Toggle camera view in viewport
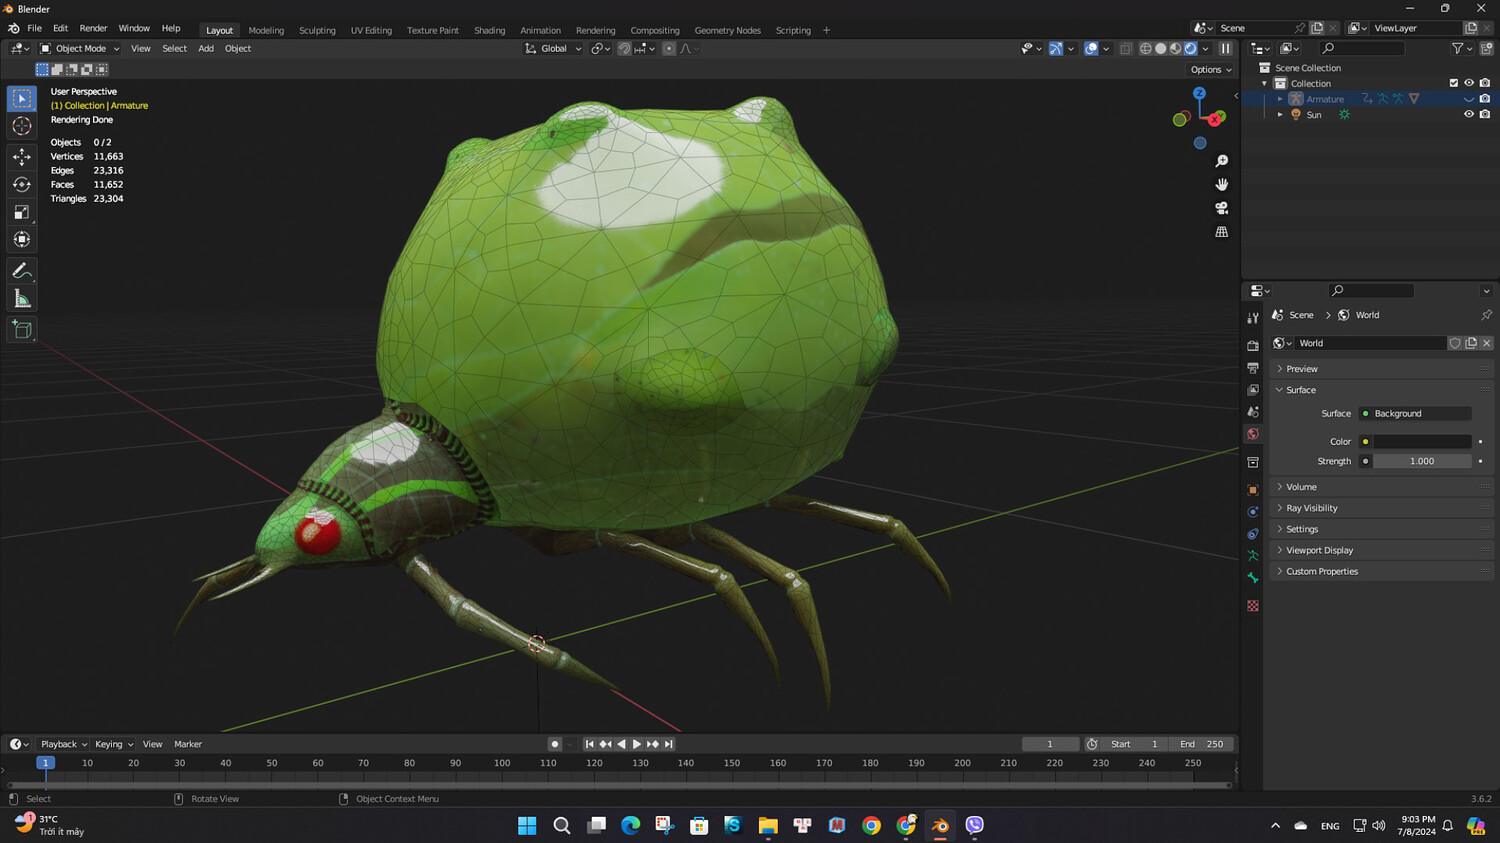Viewport: 1500px width, 843px height. tap(1221, 208)
